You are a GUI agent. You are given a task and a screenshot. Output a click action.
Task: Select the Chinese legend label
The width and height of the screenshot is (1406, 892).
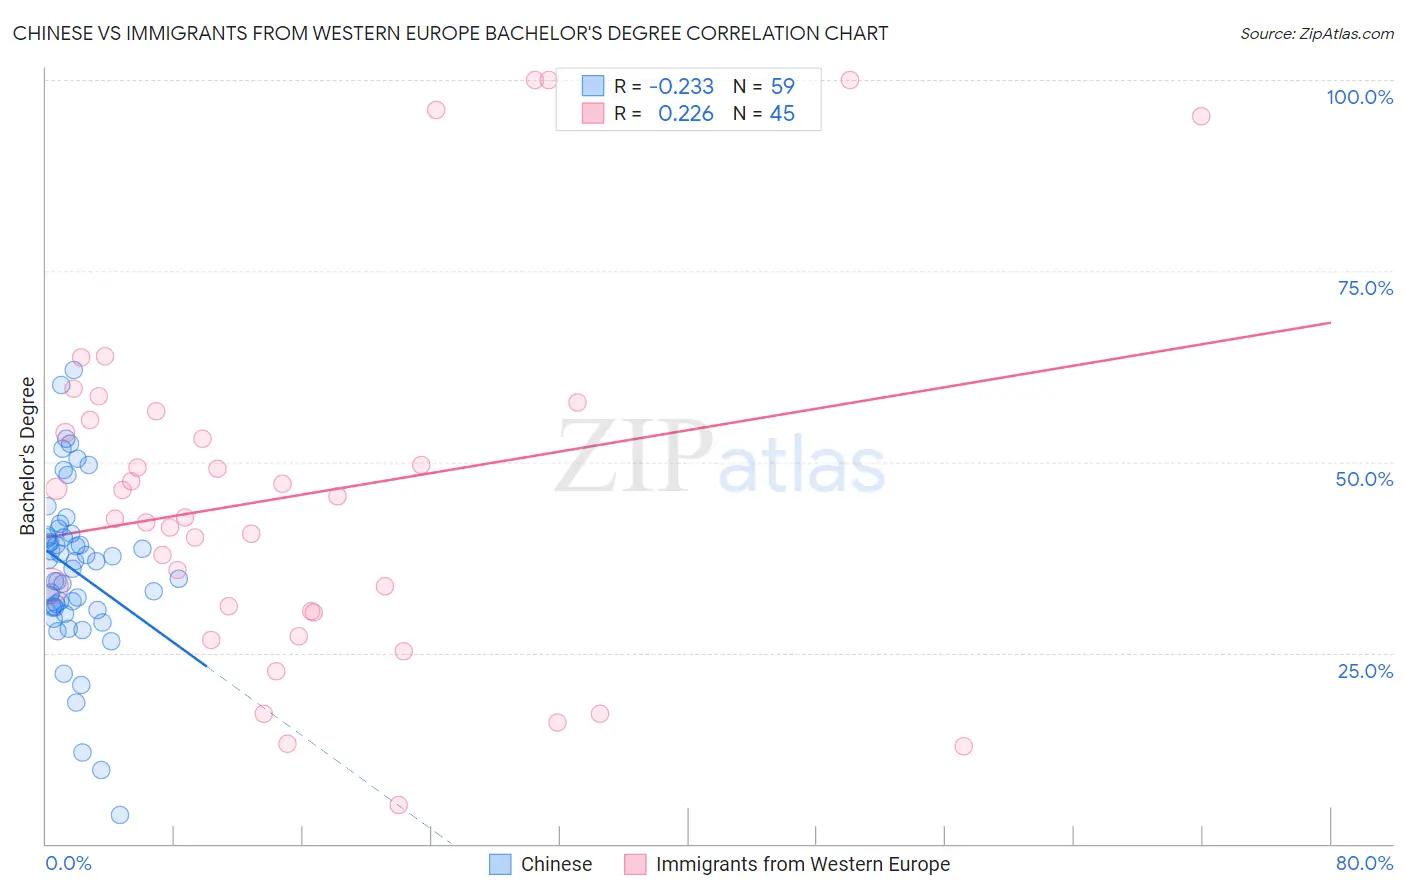coord(556,864)
